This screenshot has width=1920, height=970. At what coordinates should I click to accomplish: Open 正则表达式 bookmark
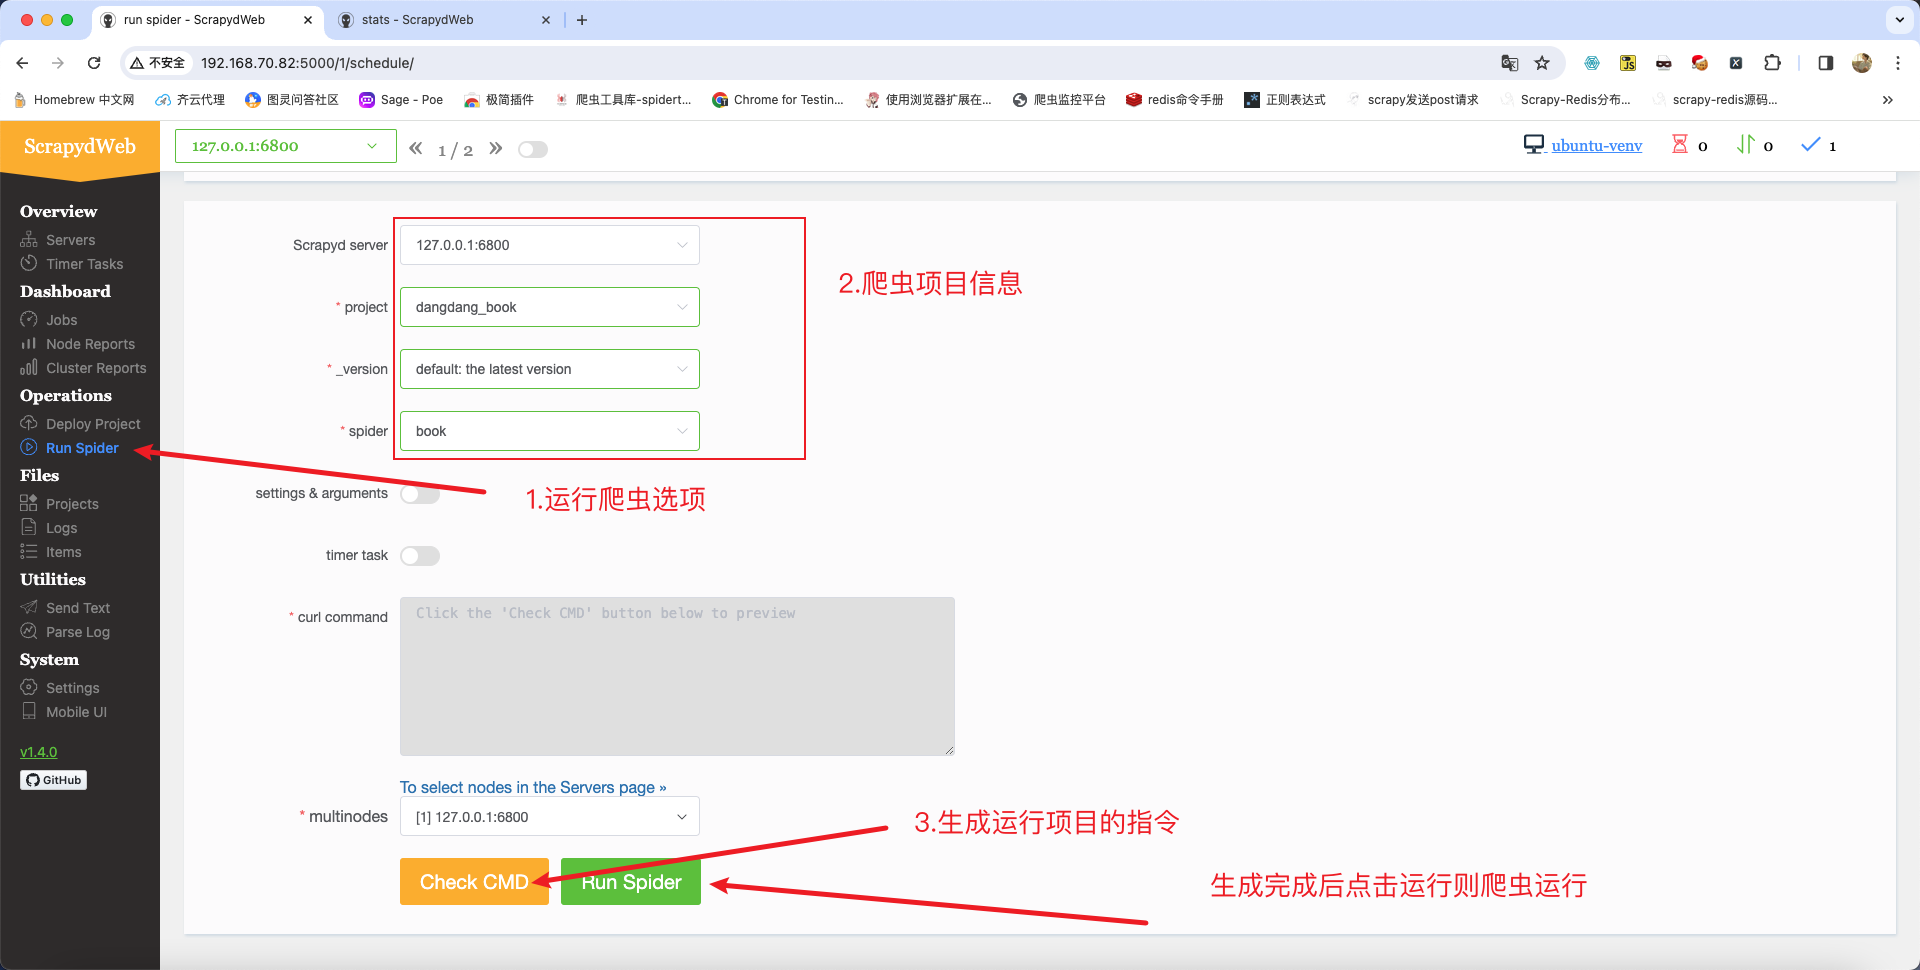point(1285,100)
